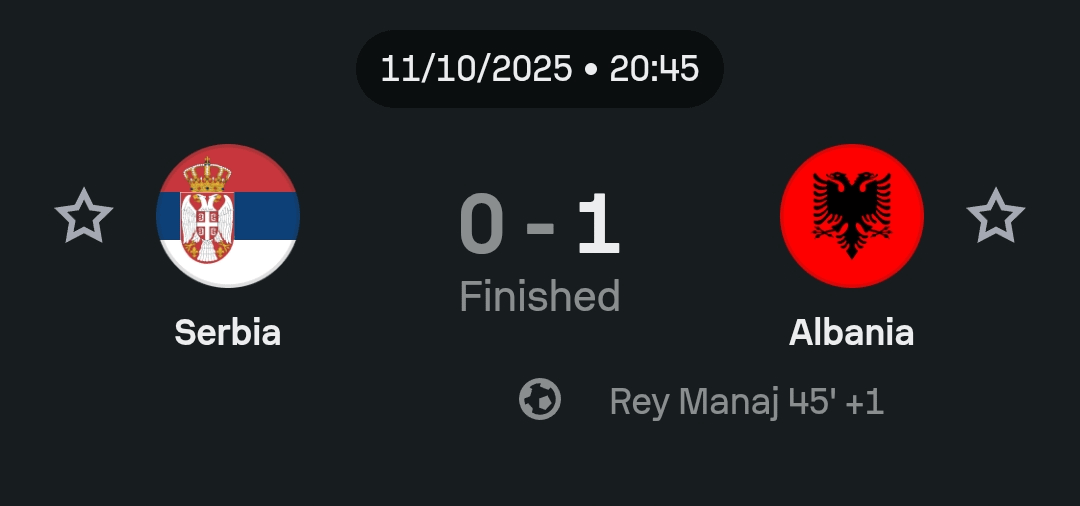Toggle the star next to Albania

coord(996,216)
